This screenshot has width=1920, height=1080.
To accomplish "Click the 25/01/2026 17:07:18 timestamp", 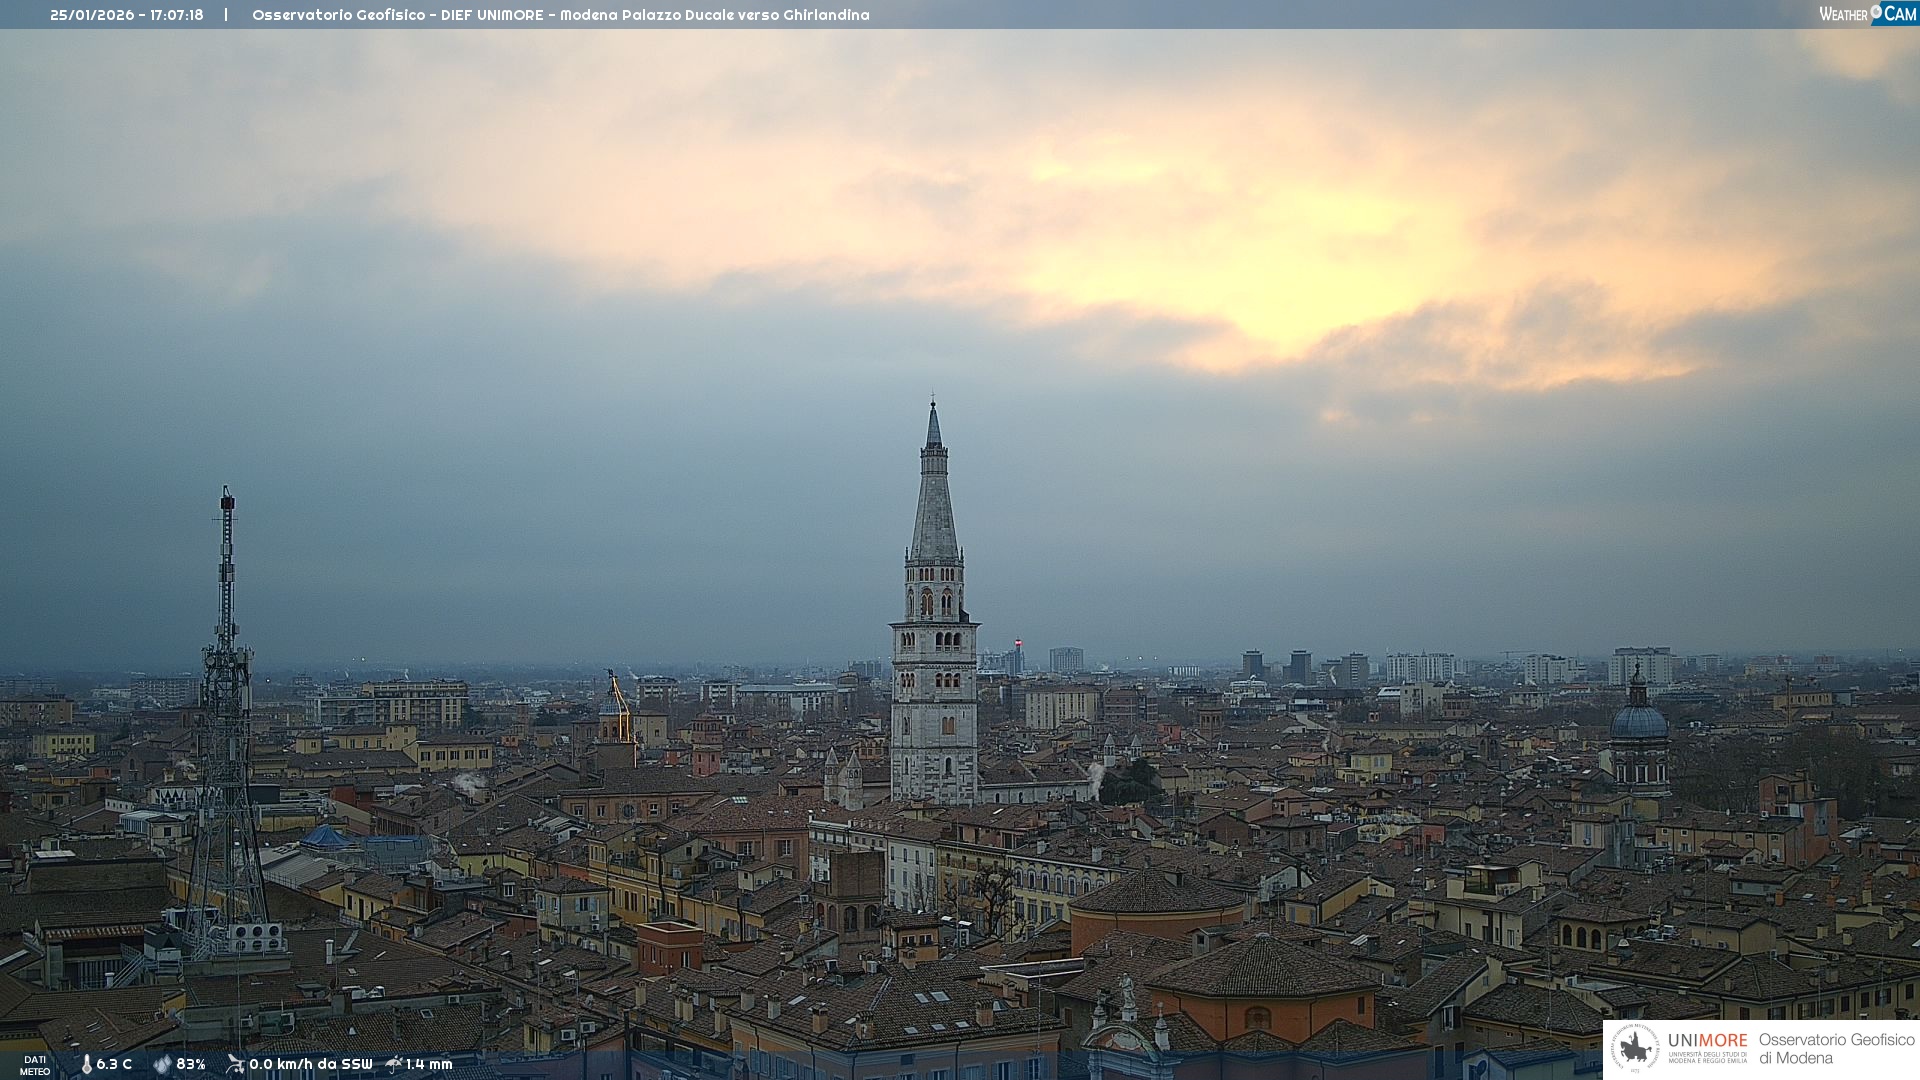I will coord(127,15).
